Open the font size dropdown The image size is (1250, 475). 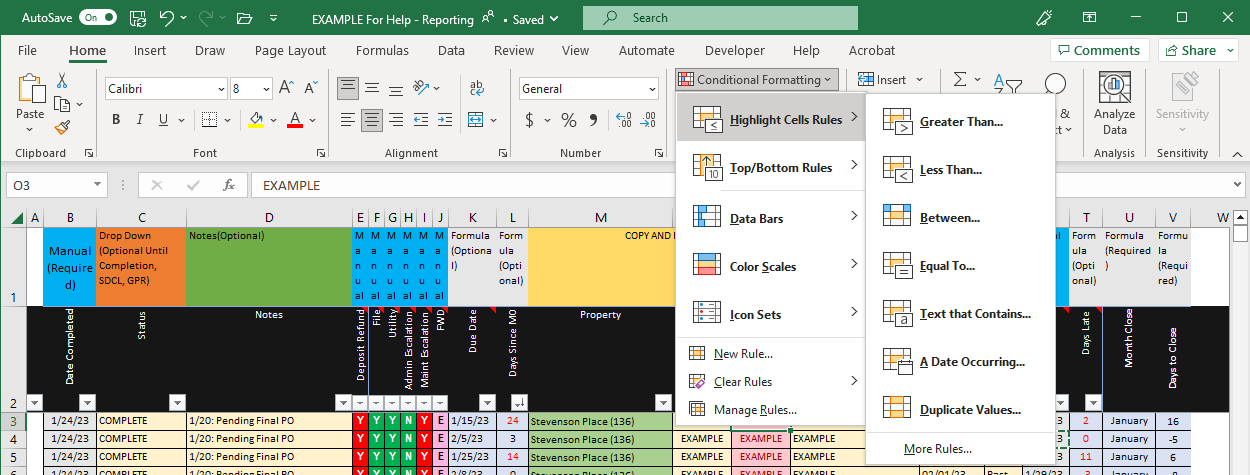click(264, 89)
